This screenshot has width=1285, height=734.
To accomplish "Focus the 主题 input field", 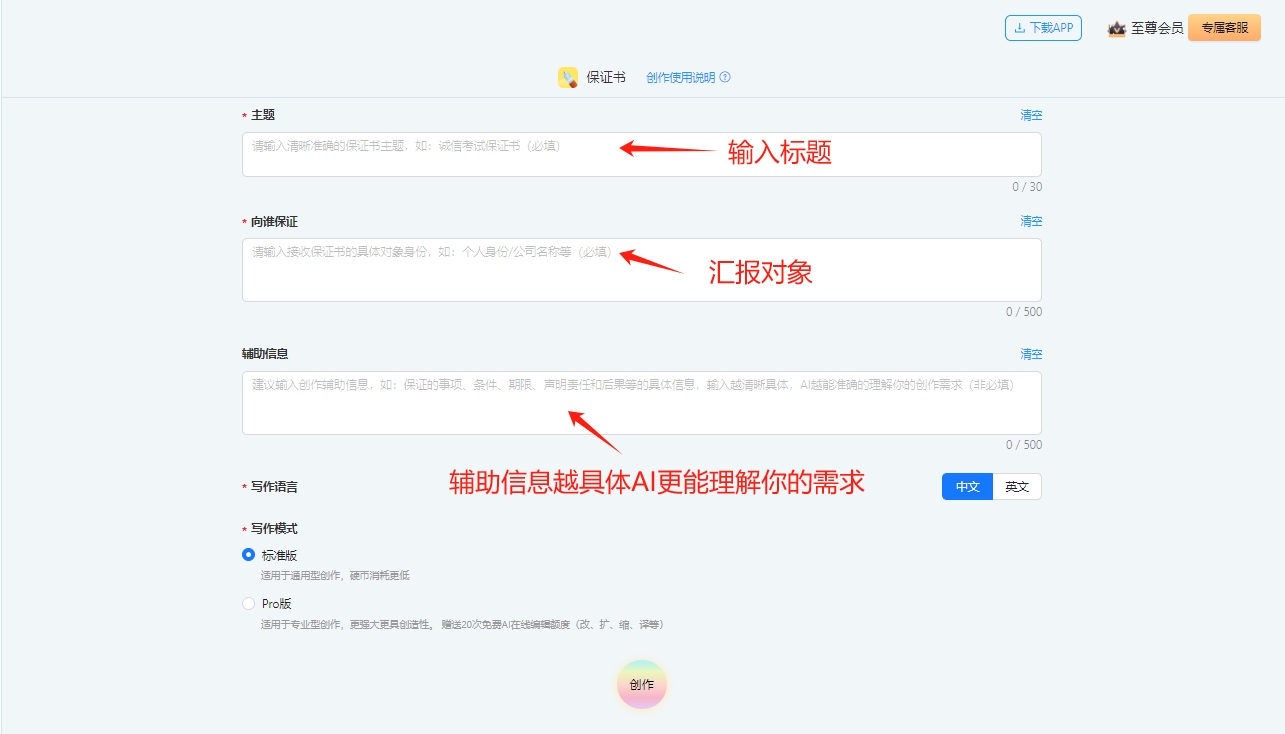I will point(641,154).
